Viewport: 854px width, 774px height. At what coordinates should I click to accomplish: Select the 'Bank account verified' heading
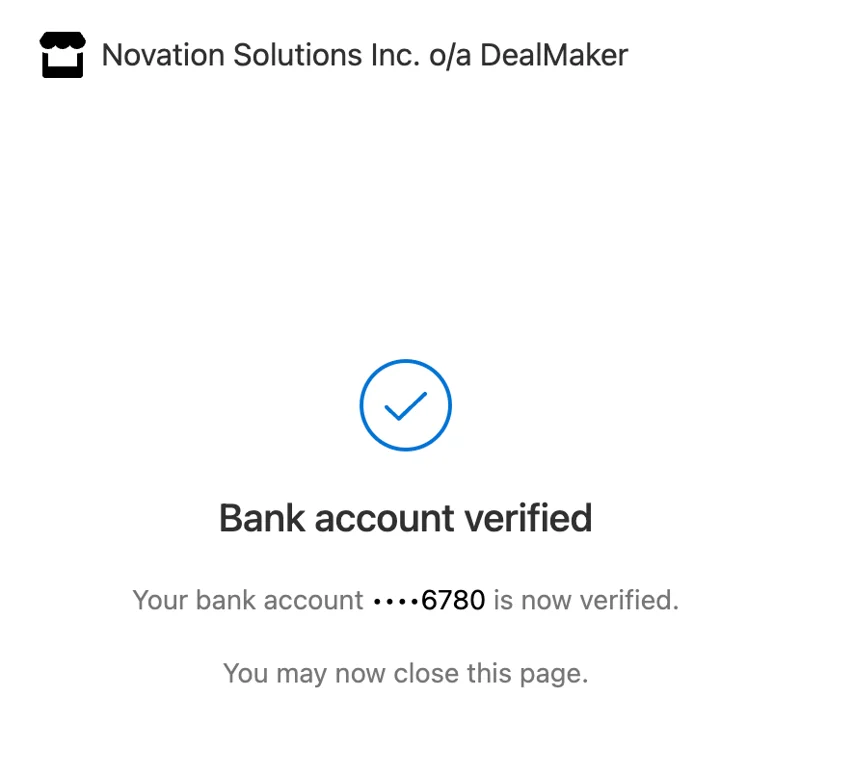[x=405, y=519]
